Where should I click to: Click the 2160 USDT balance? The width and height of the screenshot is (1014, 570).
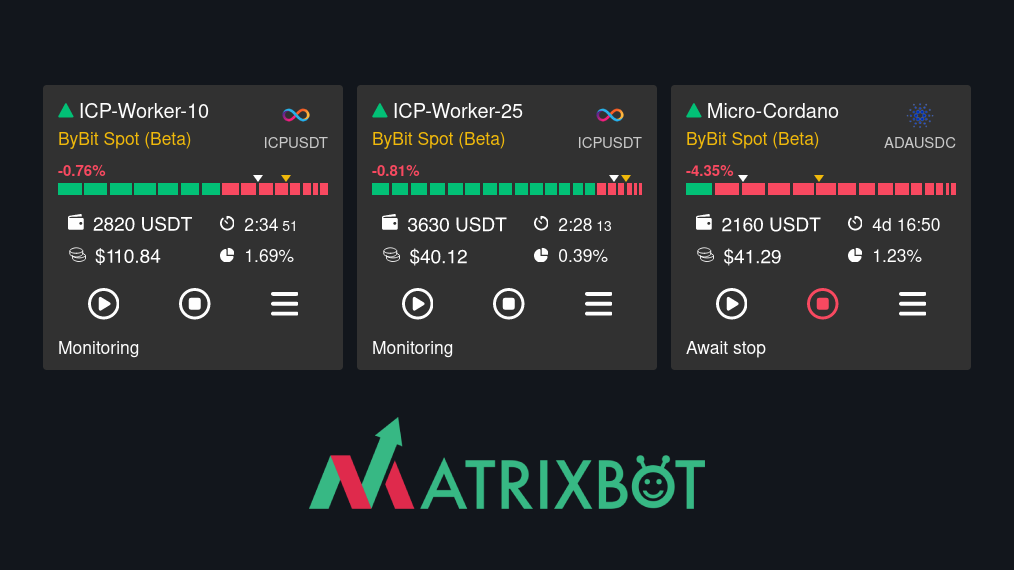tap(771, 225)
